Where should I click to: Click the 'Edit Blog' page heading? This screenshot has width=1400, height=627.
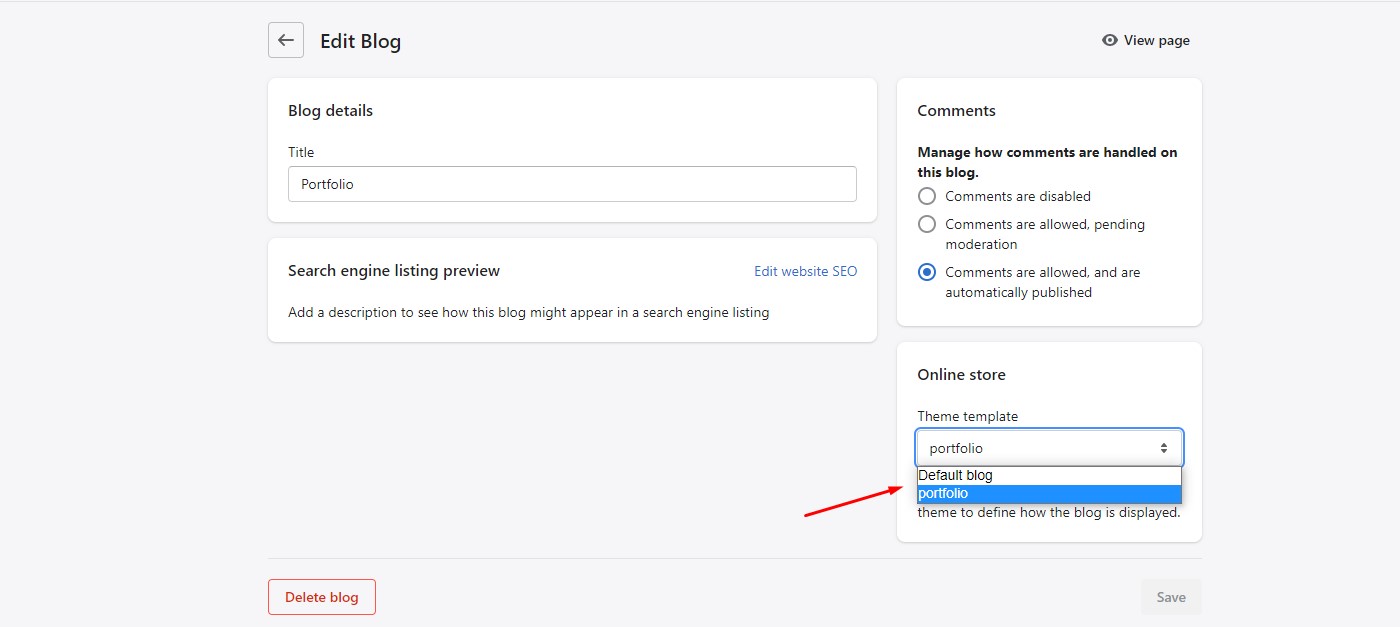360,41
